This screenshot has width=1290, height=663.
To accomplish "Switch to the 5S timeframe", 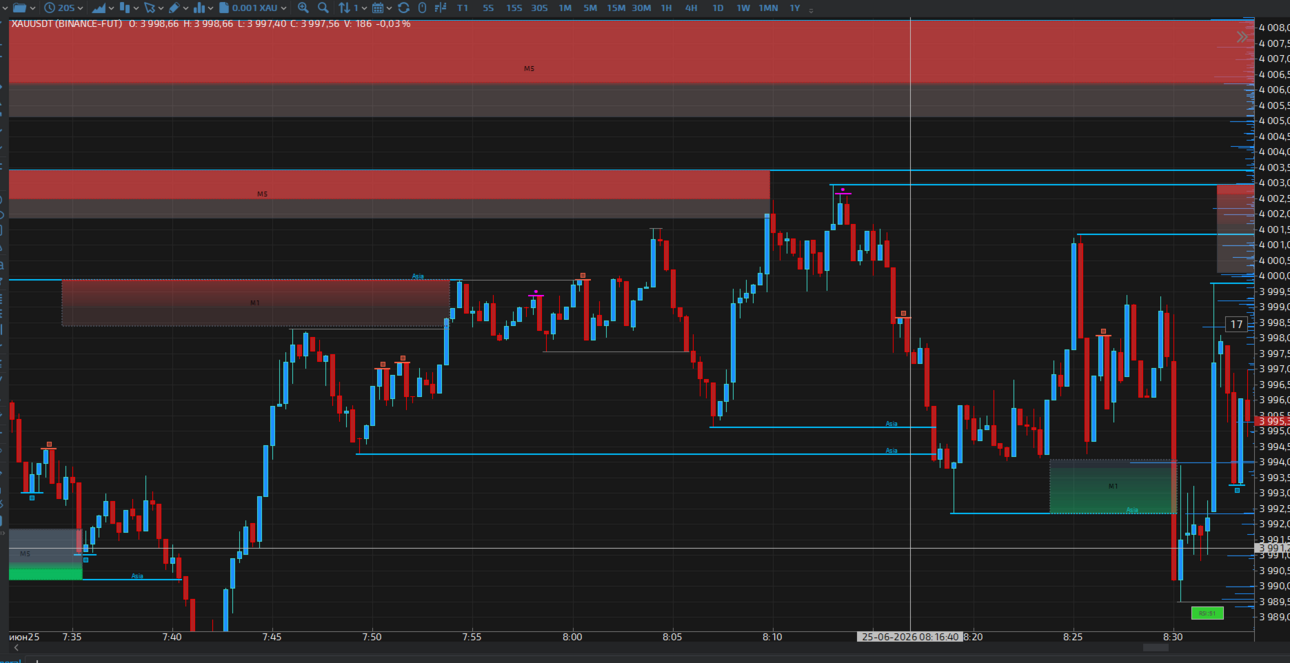I will 488,8.
